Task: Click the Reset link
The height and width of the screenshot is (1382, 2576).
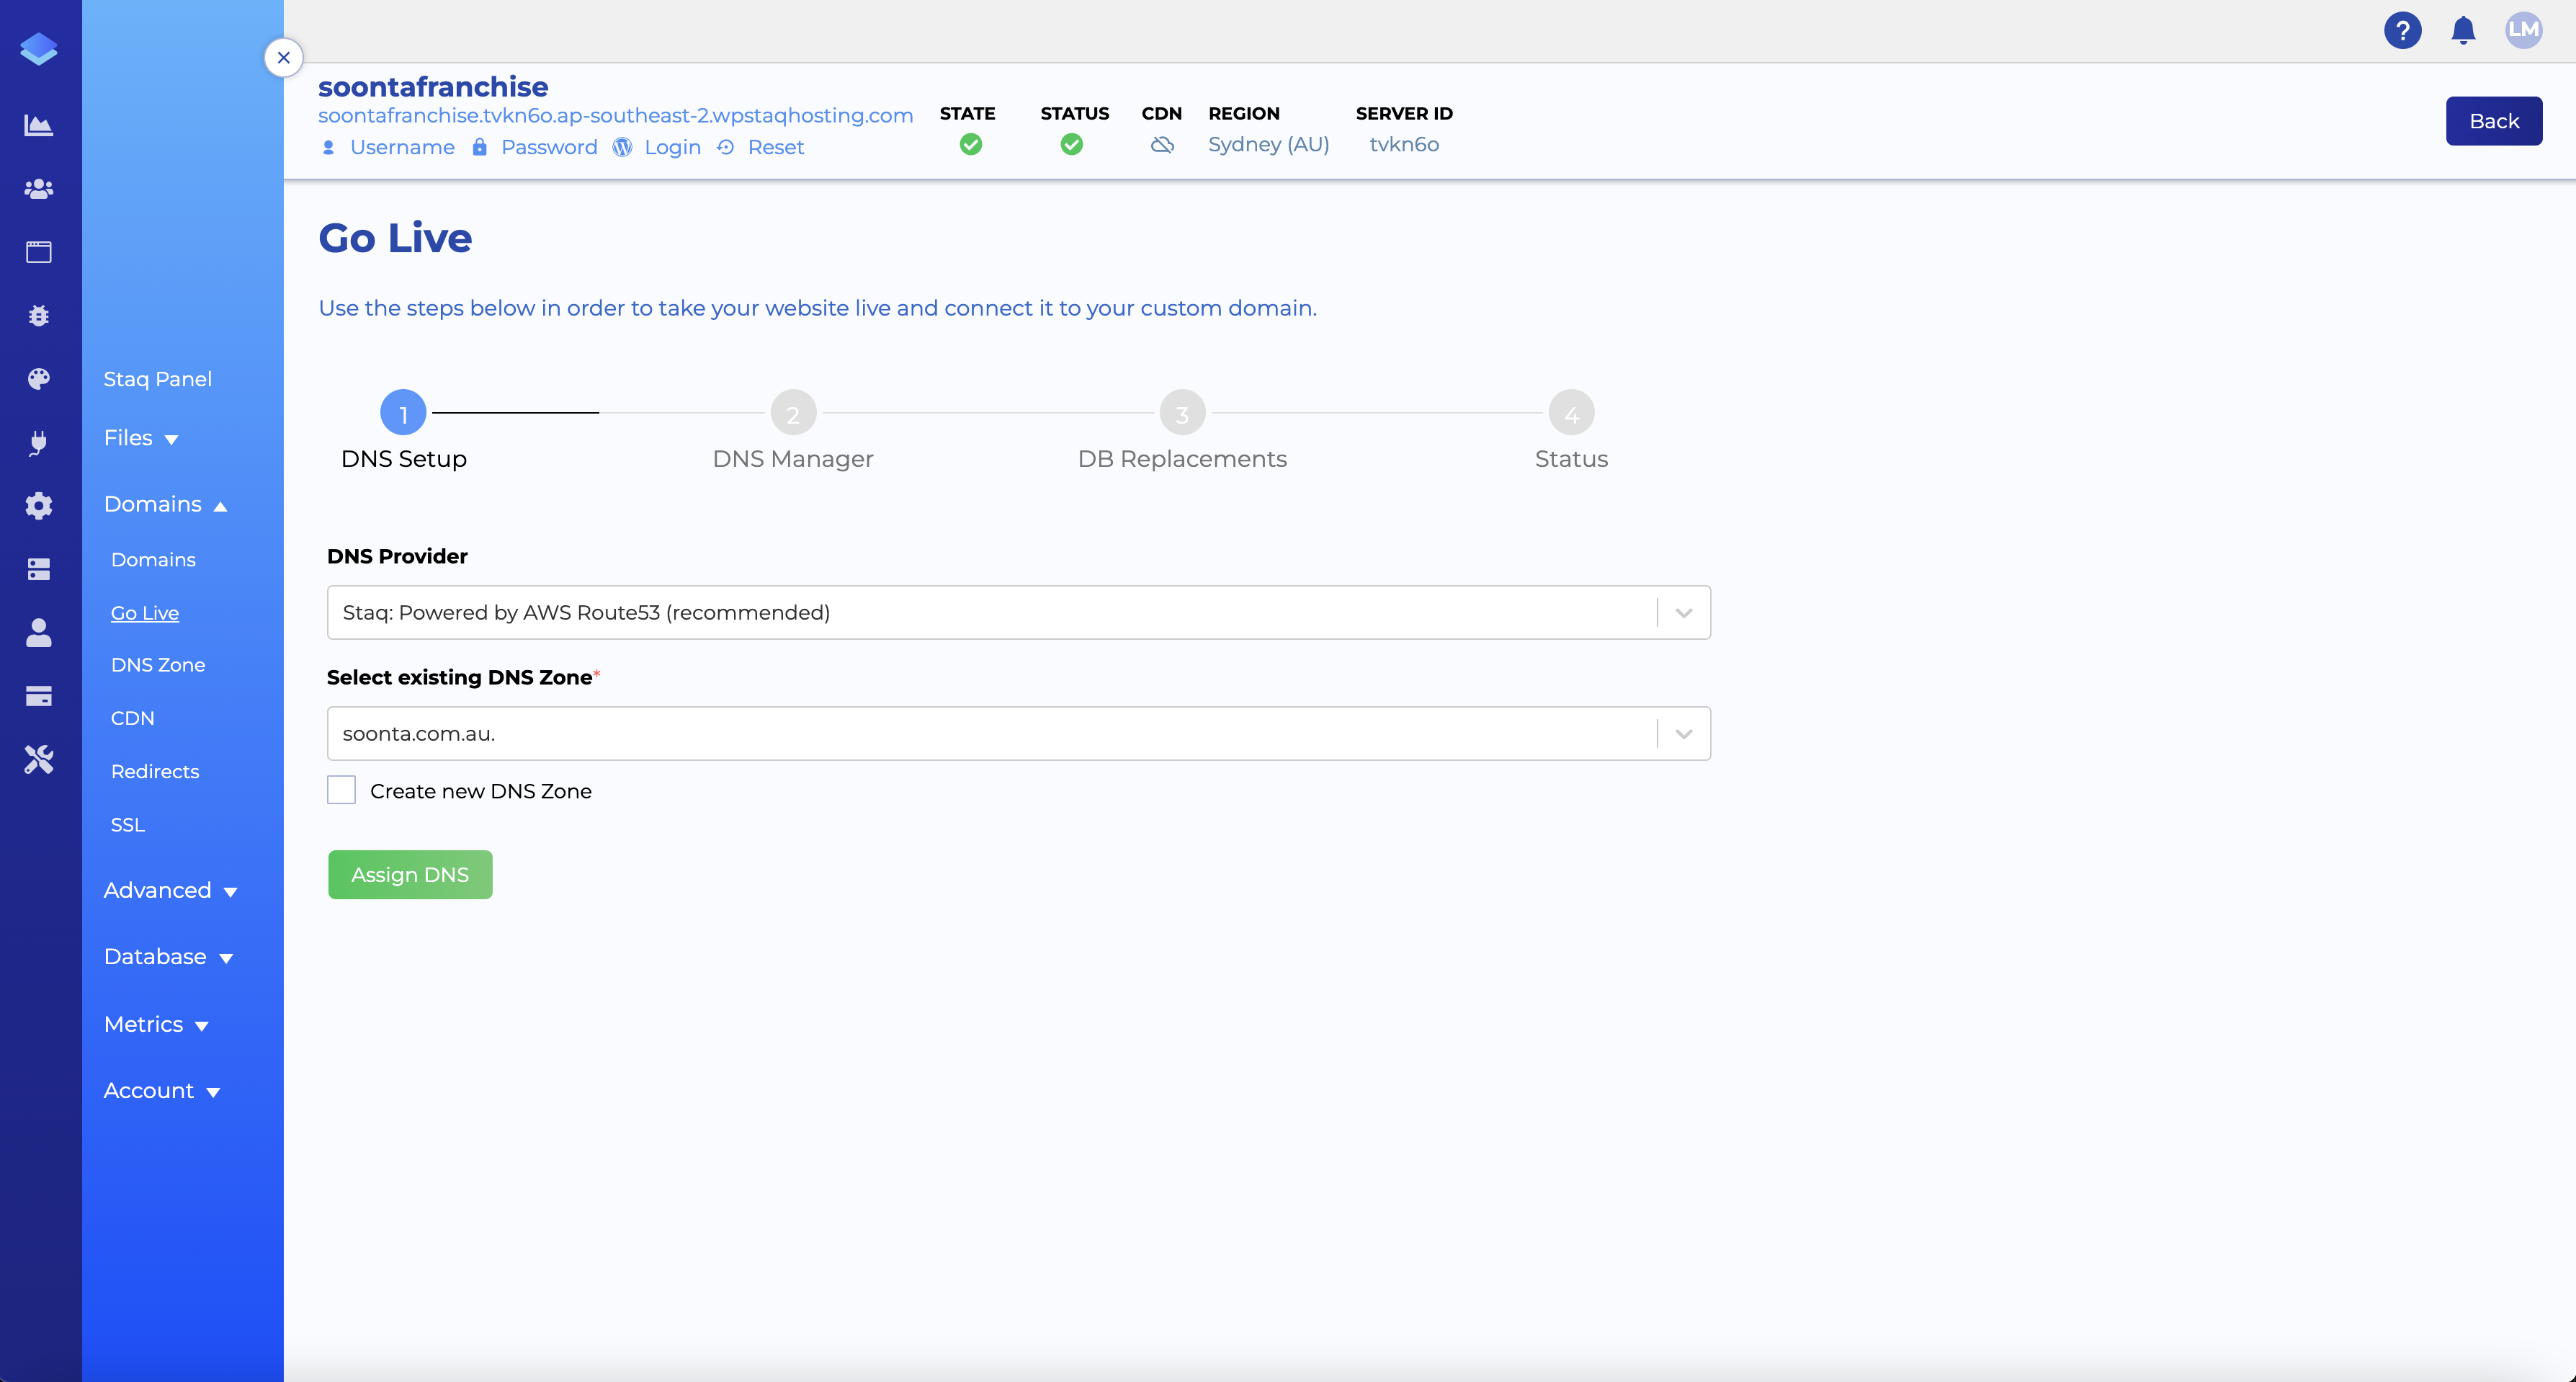Action: tap(776, 147)
